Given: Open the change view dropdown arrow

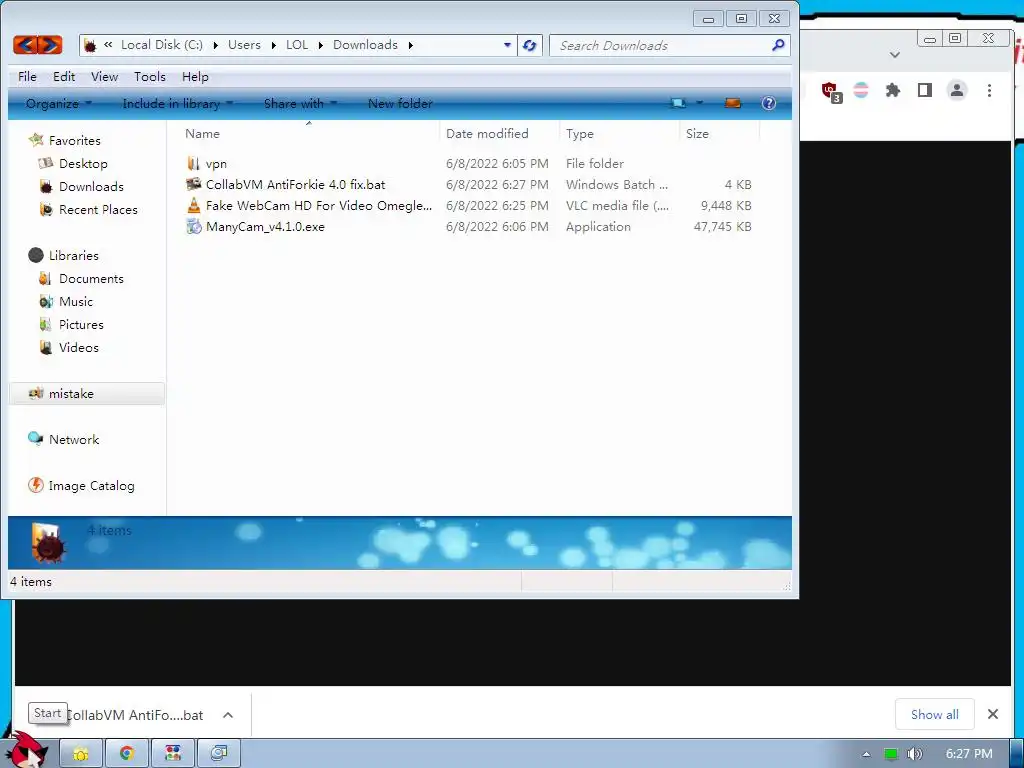Looking at the screenshot, I should 699,103.
